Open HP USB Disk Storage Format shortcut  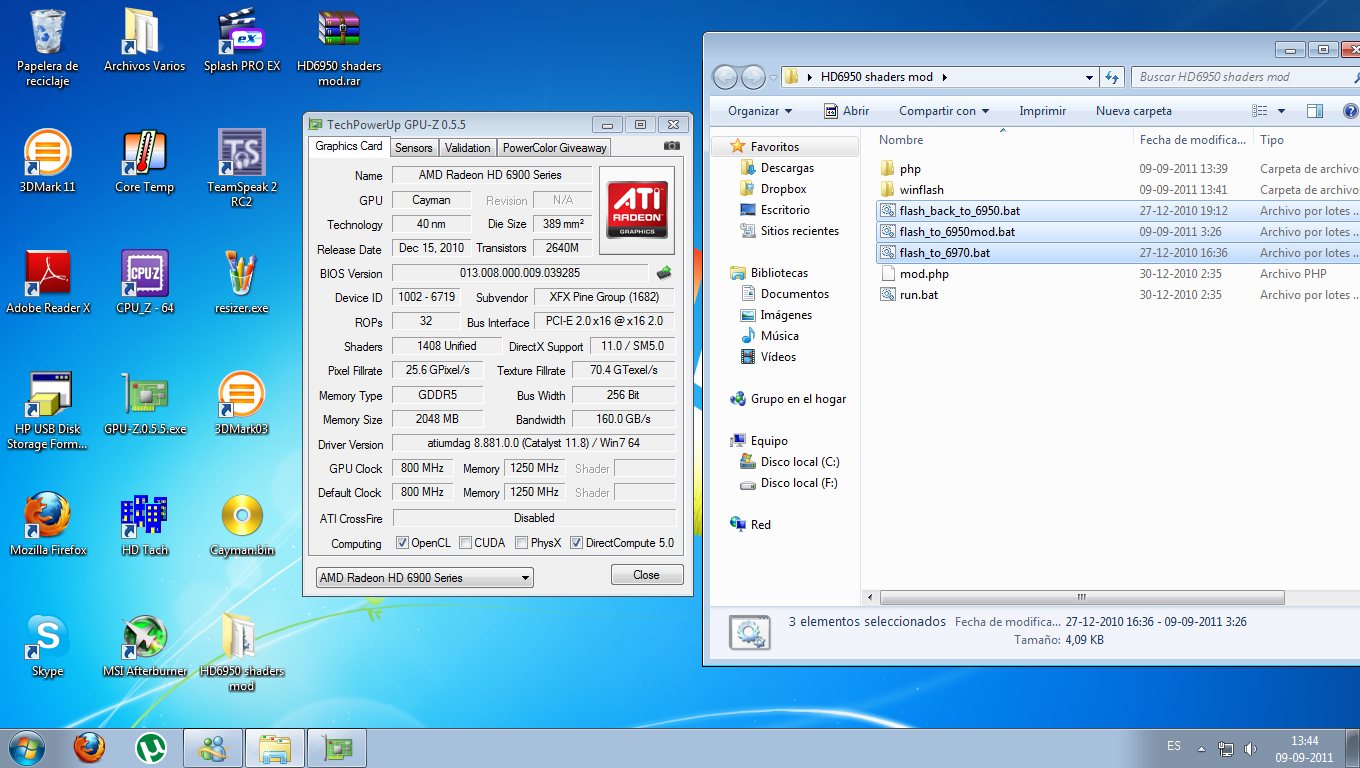[48, 410]
